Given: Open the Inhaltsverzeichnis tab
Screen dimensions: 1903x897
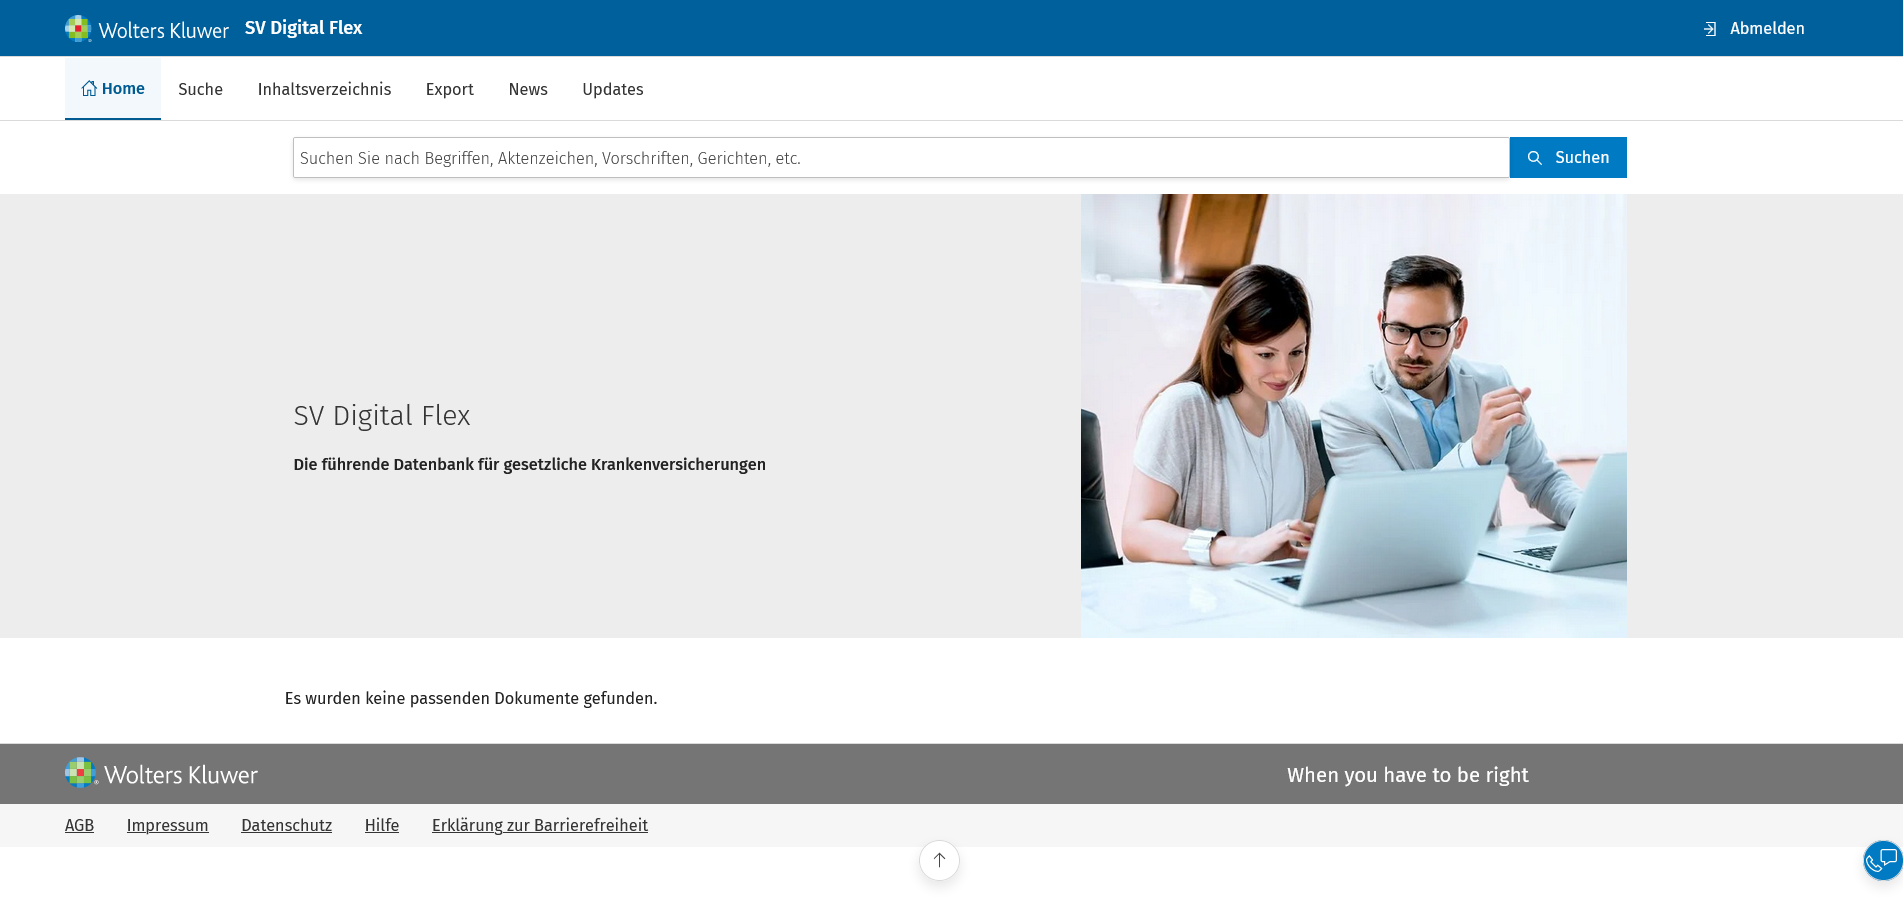Looking at the screenshot, I should [x=324, y=89].
